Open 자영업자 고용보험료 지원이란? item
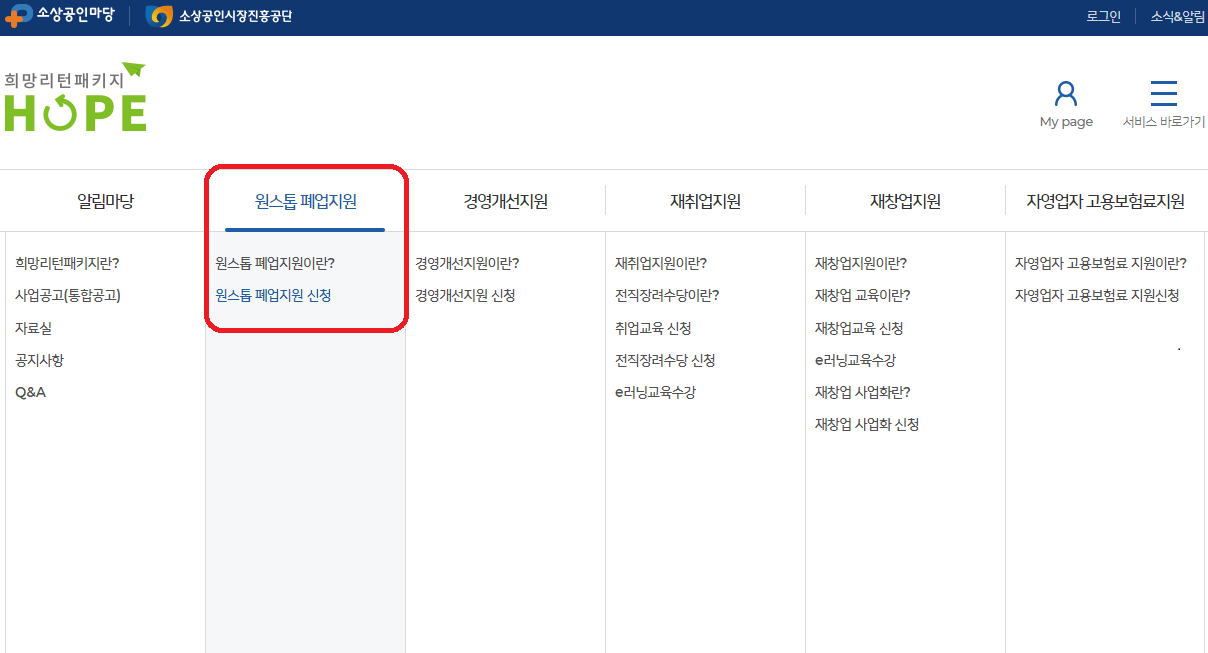Screen dimensions: 1208x653 (1101, 263)
